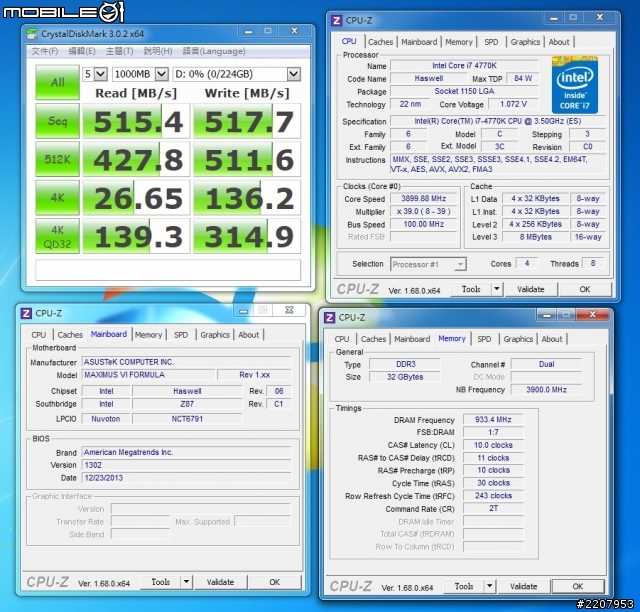Select Graphics tab in Mainboard window
Viewport: 640px width, 612px height.
(215, 335)
